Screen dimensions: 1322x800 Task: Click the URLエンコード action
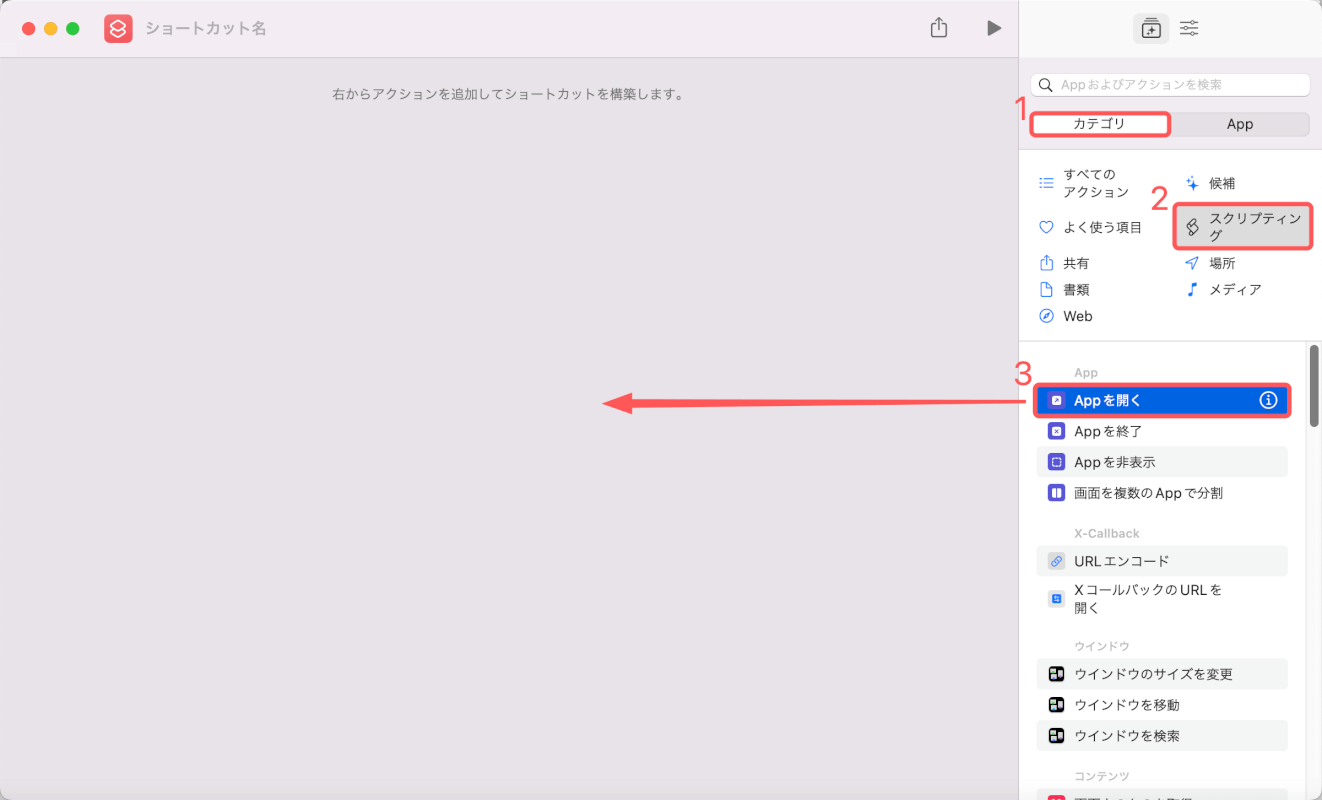pyautogui.click(x=1162, y=561)
